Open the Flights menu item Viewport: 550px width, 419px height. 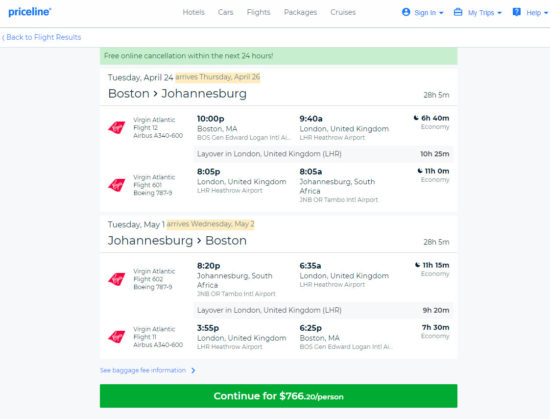pos(259,12)
